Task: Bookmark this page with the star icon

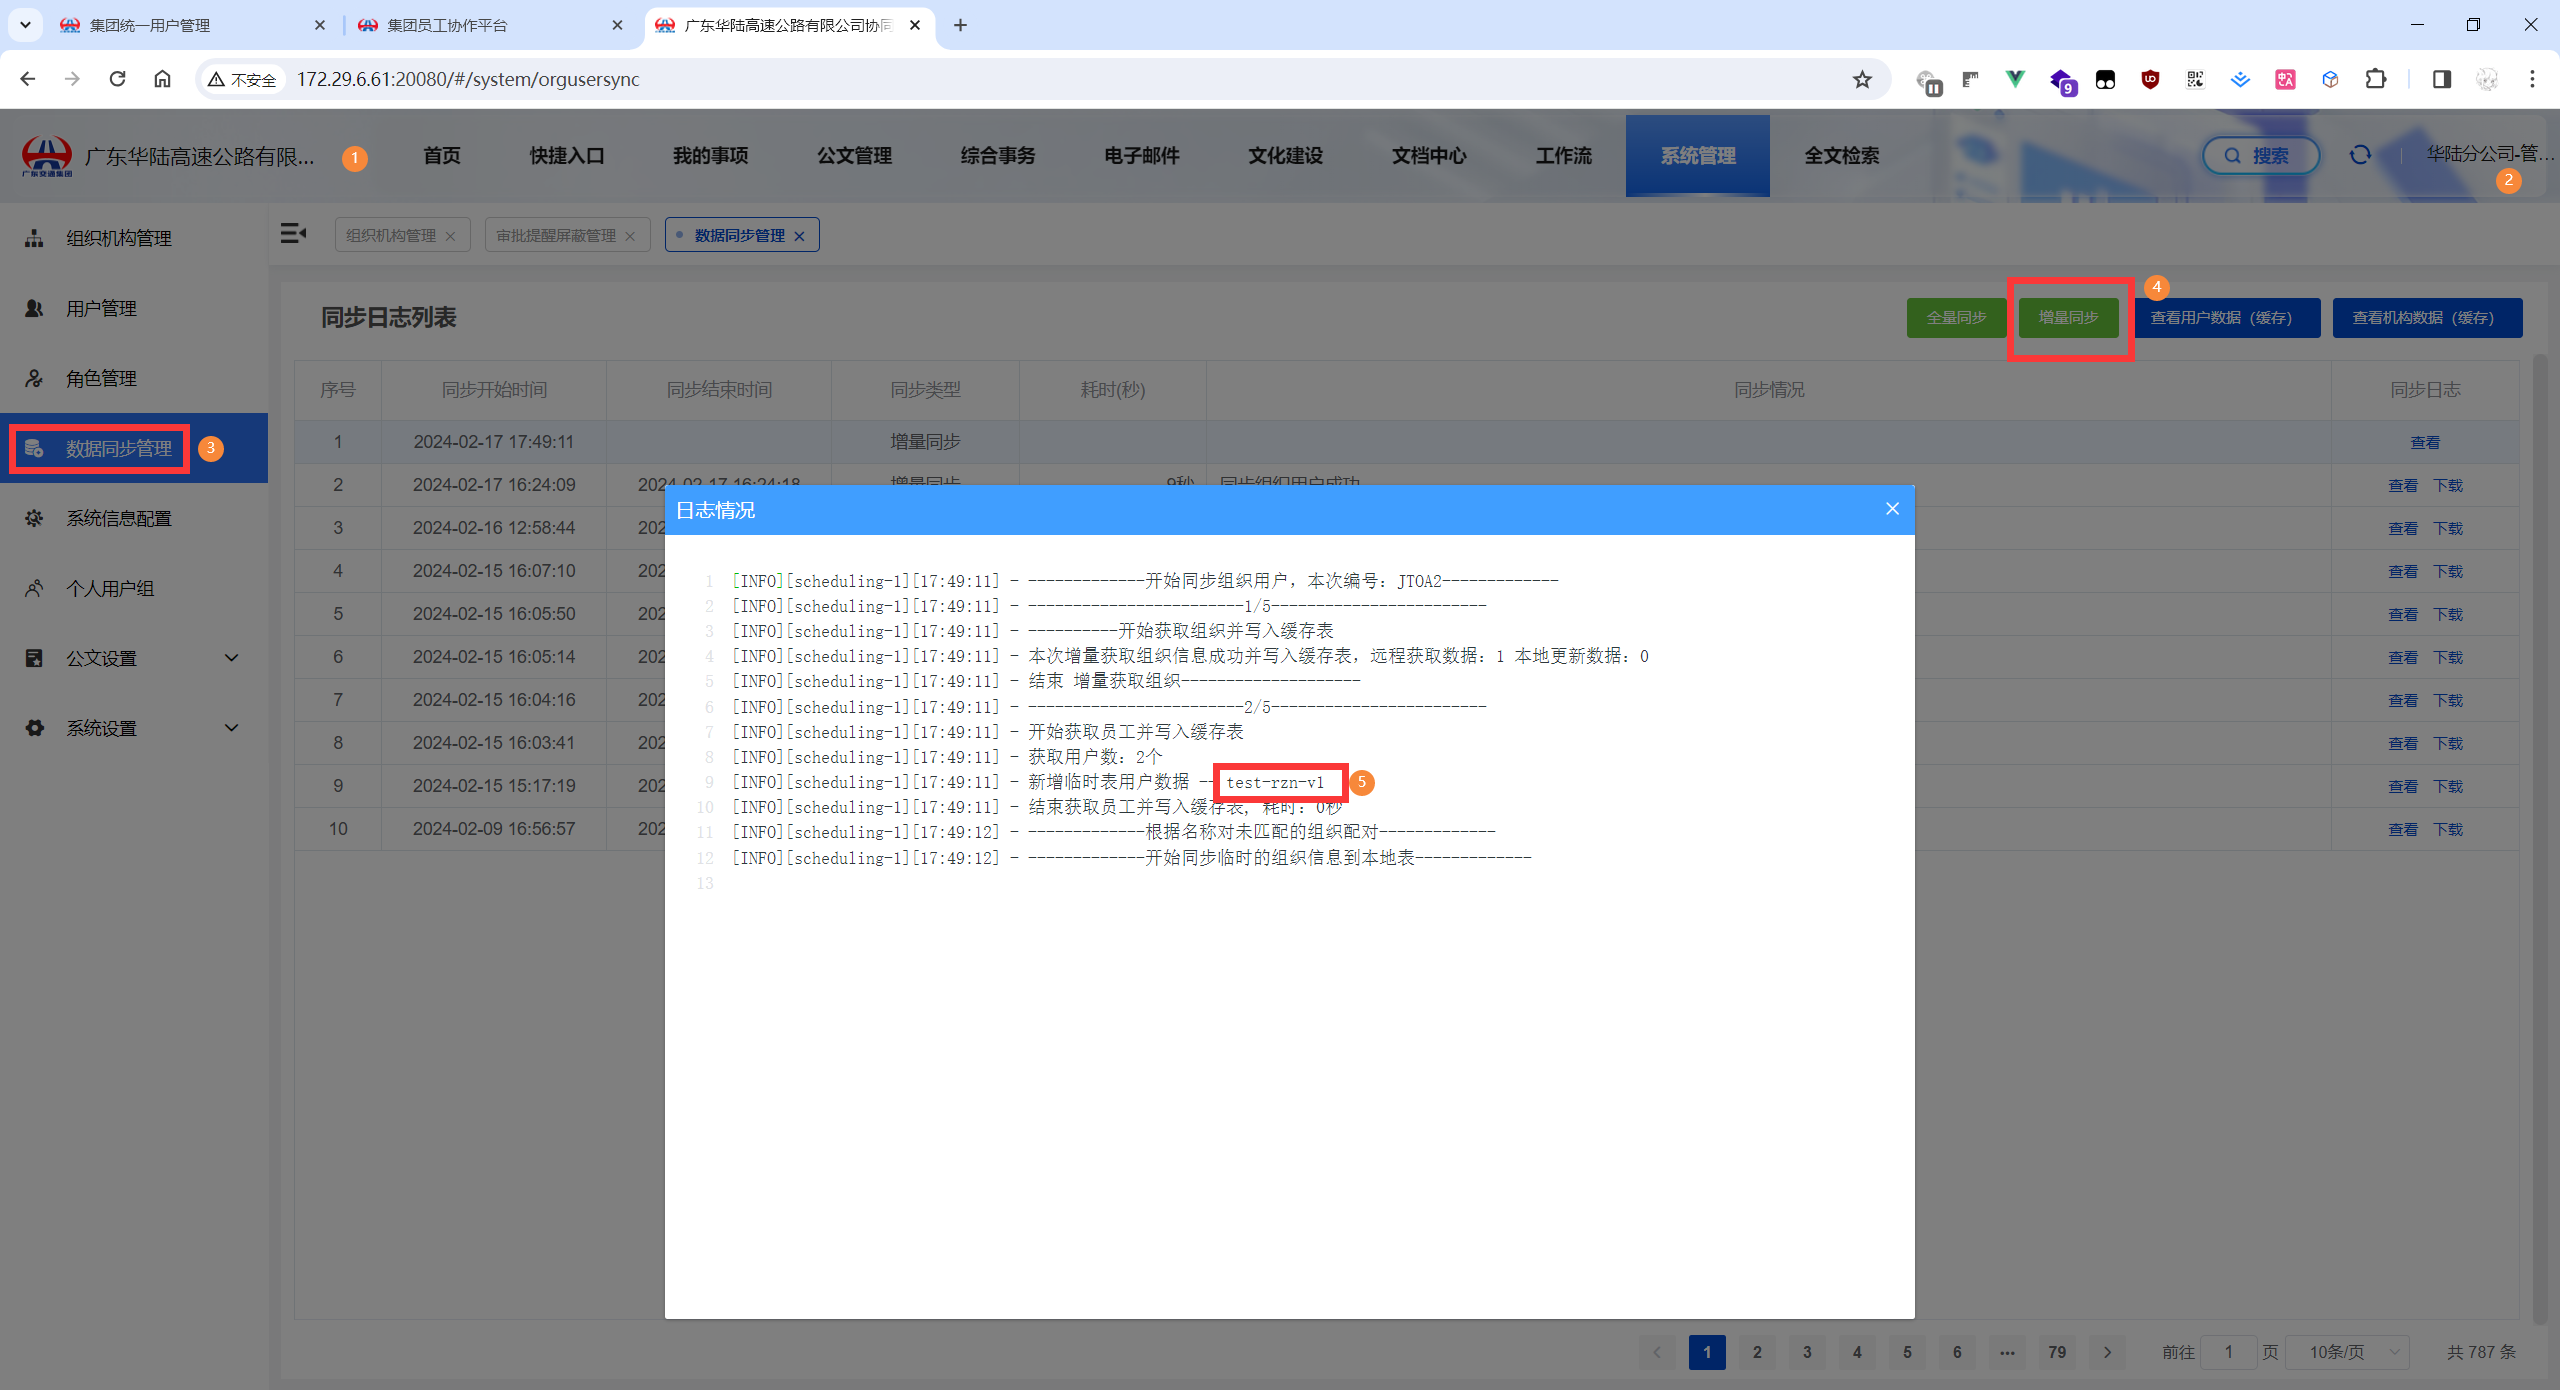Action: click(x=1862, y=79)
